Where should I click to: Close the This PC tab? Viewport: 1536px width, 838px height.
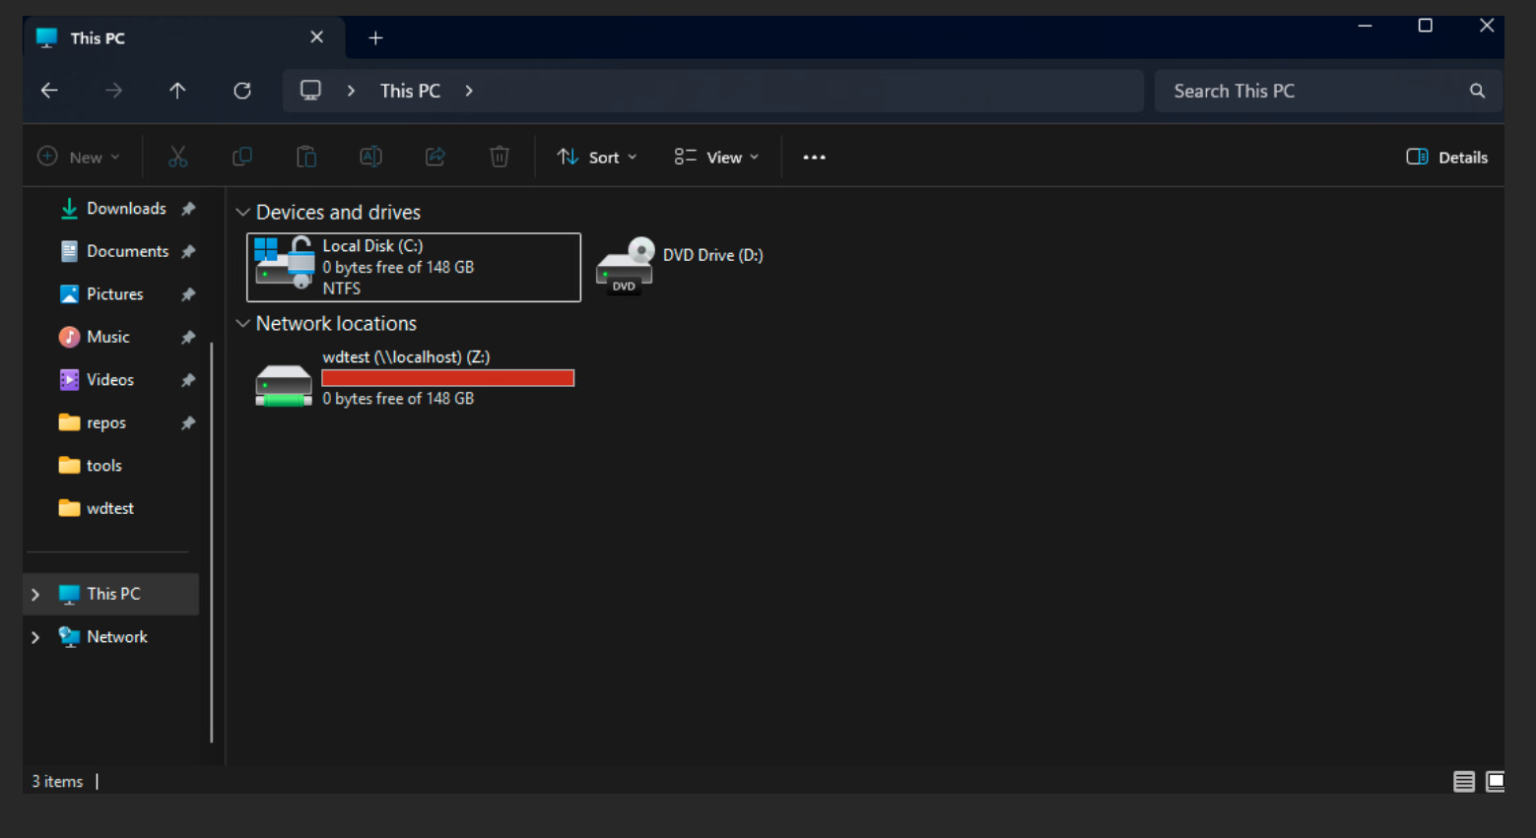[317, 38]
